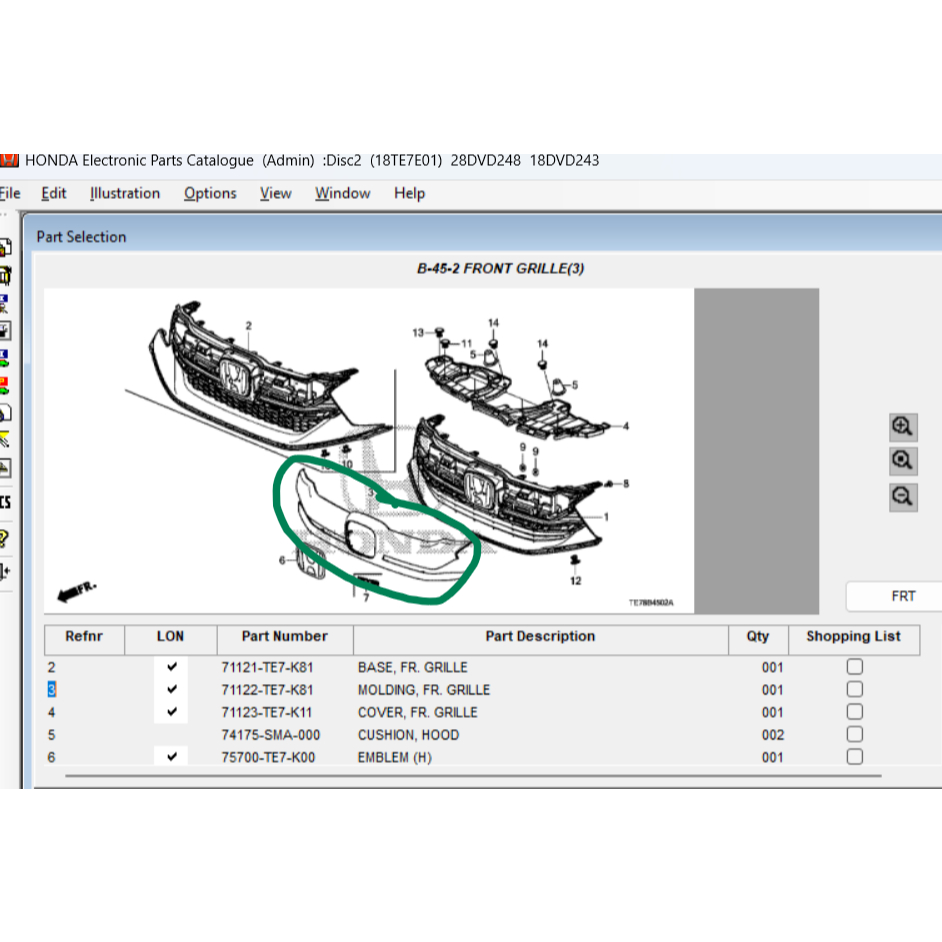Click the Honda logo in the title bar
942x942 pixels.
coord(9,160)
